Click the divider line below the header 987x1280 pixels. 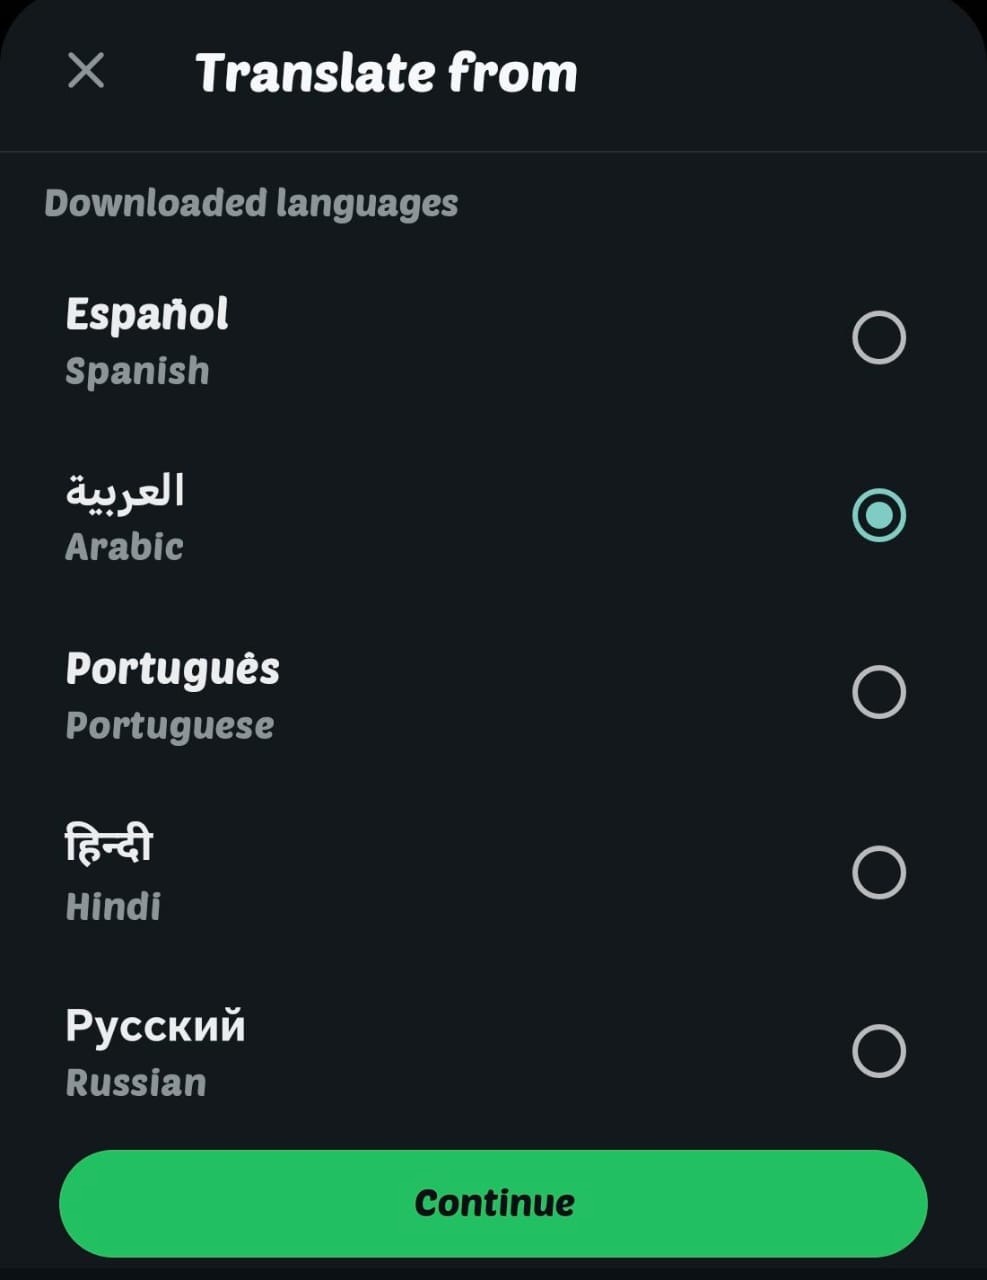coord(493,152)
